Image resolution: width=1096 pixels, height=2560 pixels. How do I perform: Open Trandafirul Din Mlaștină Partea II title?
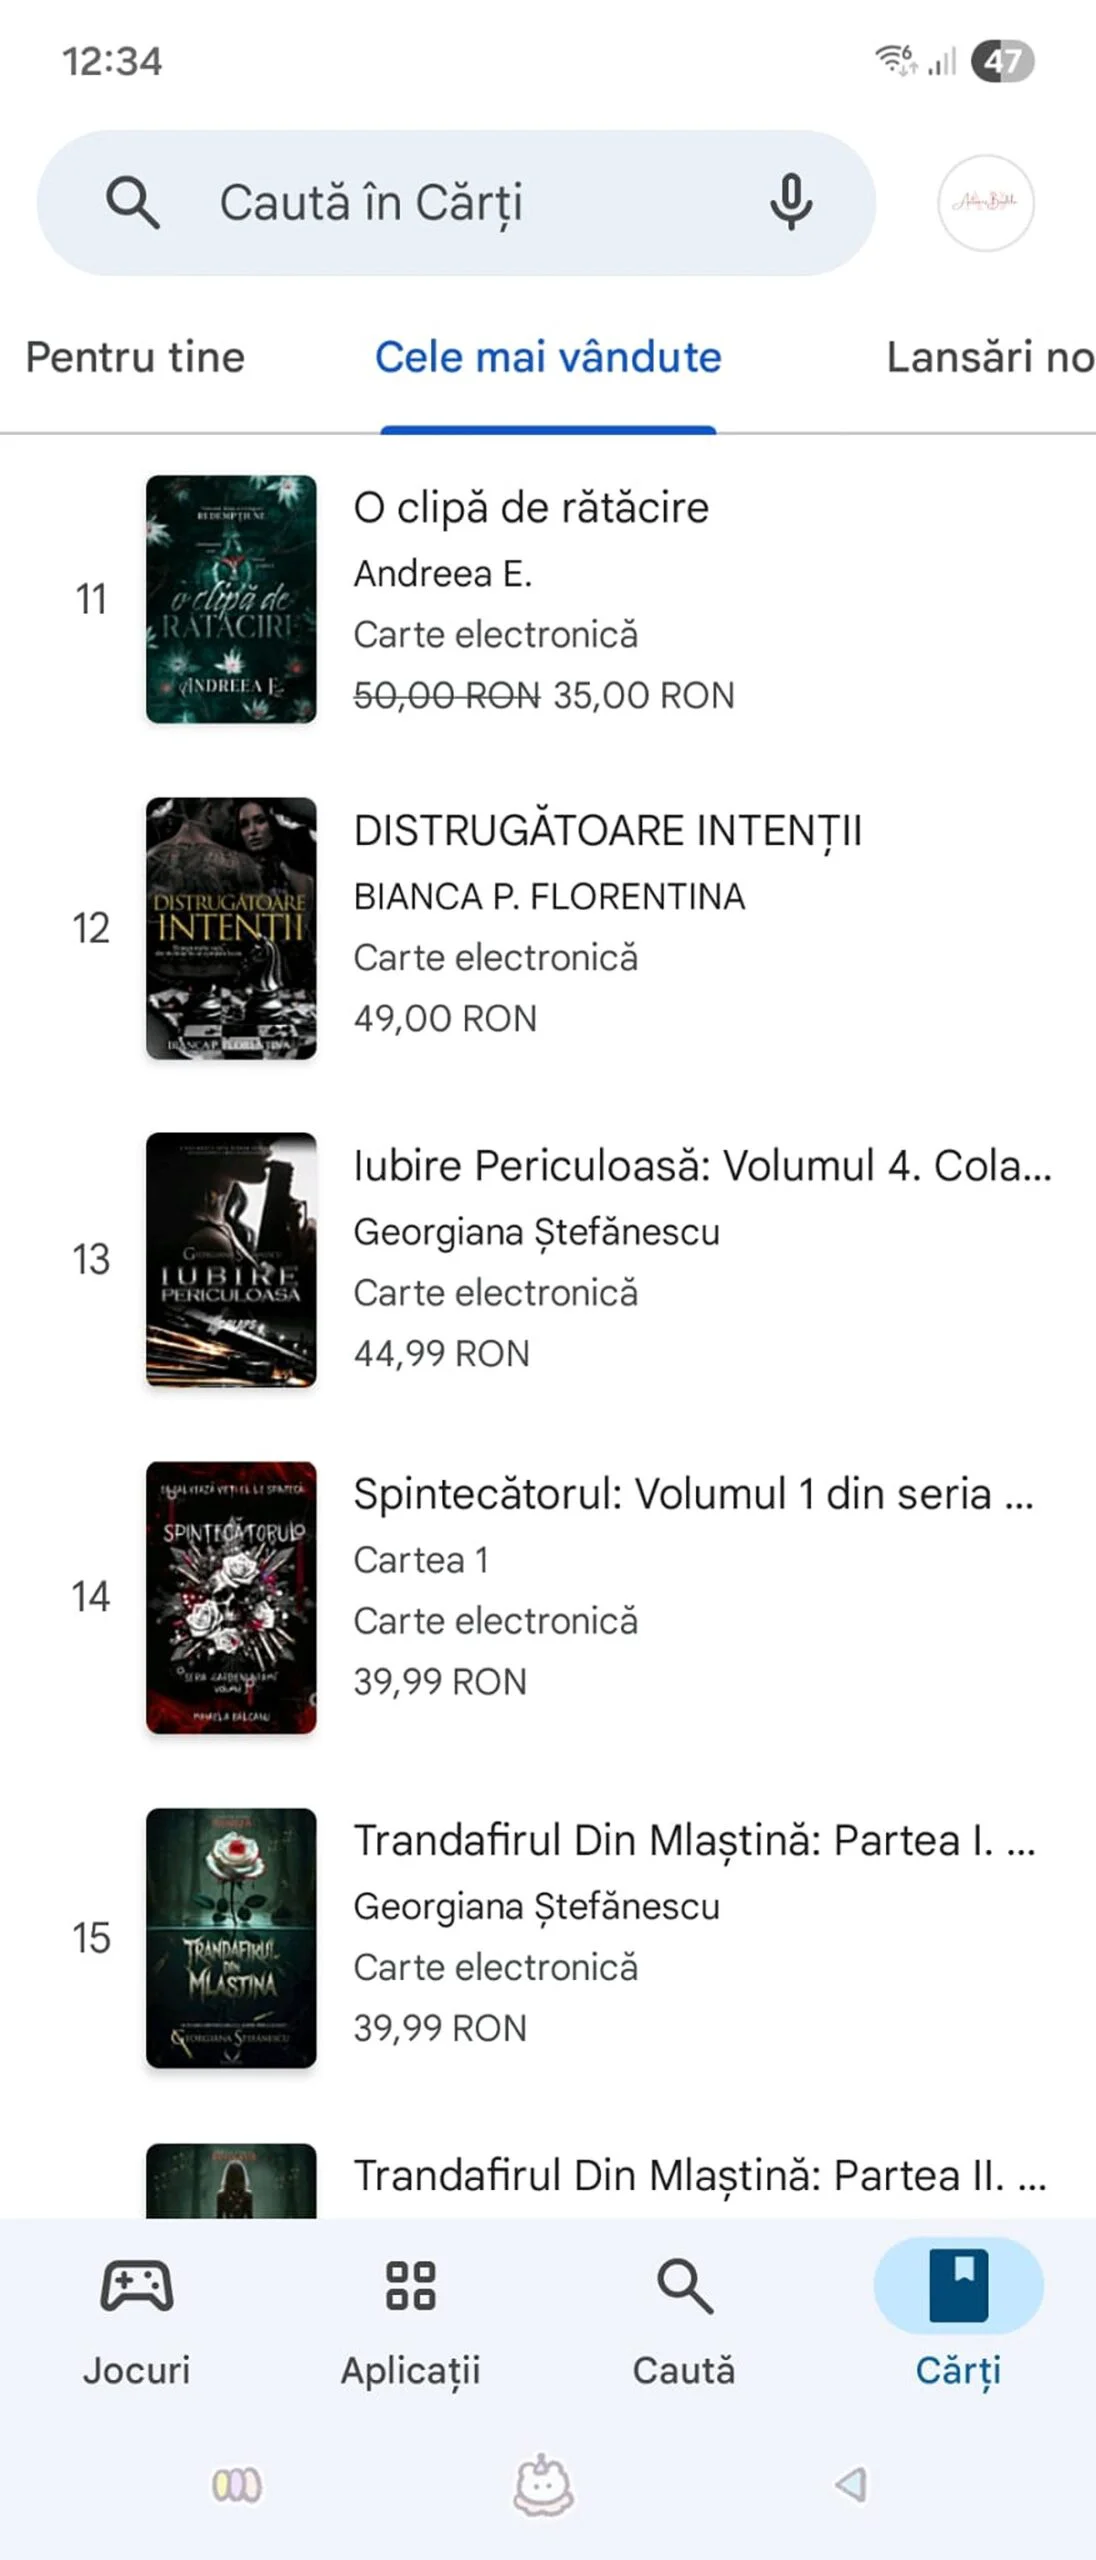point(700,2176)
